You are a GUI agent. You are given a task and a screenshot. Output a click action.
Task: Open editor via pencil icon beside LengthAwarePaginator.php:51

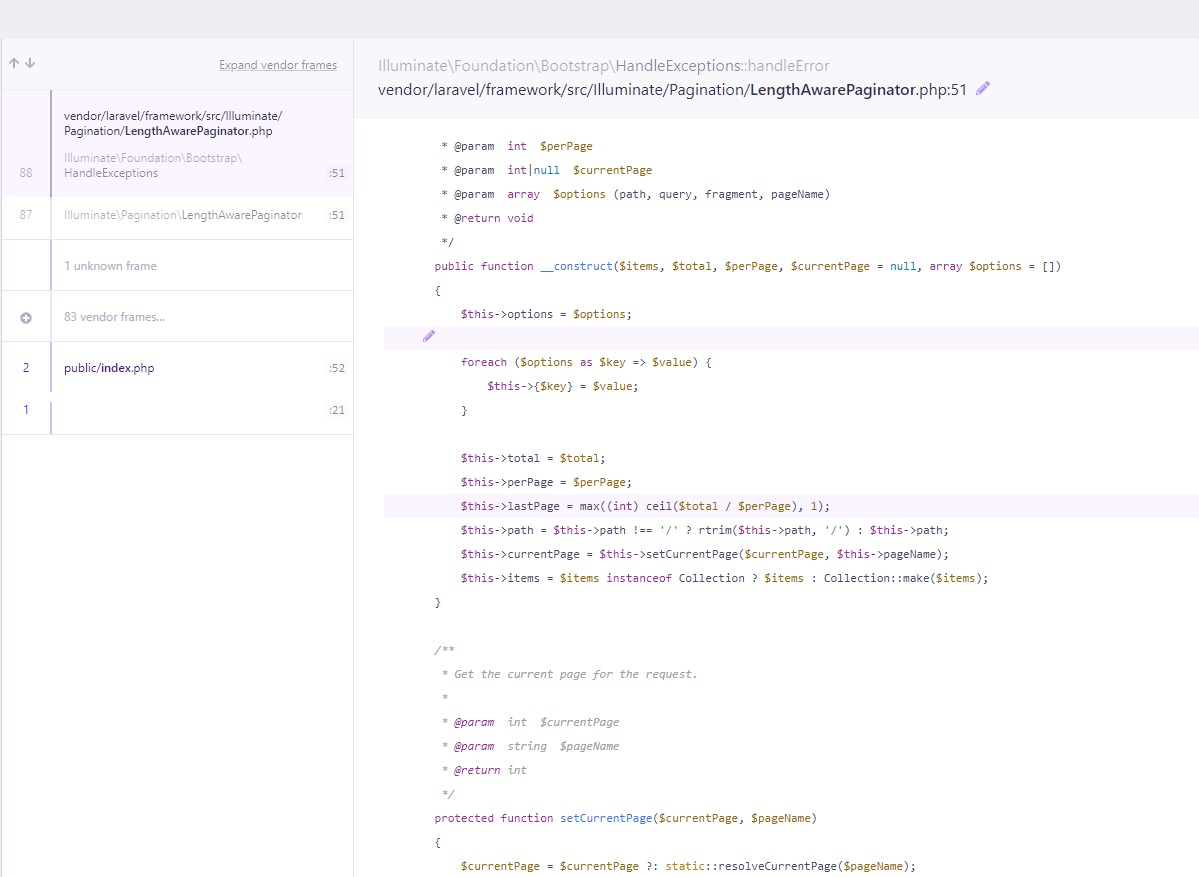(x=982, y=88)
